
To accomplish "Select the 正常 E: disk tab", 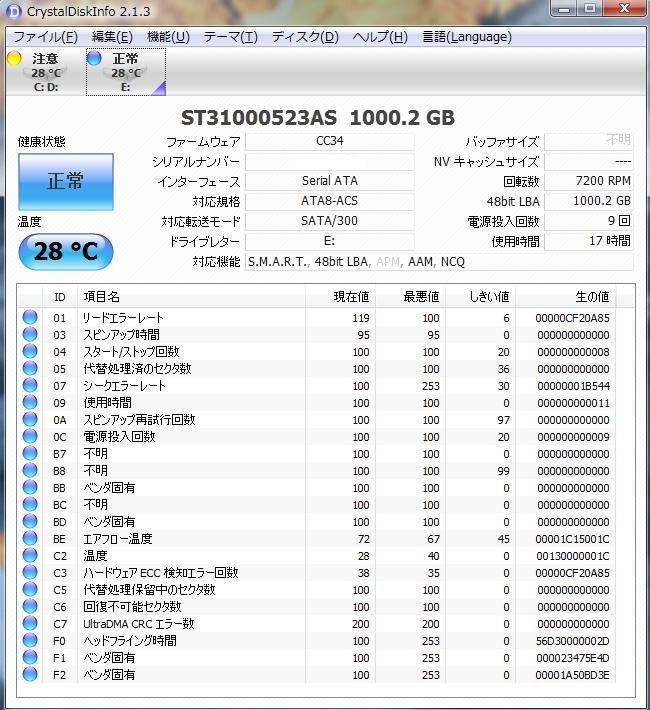I will pyautogui.click(x=126, y=72).
